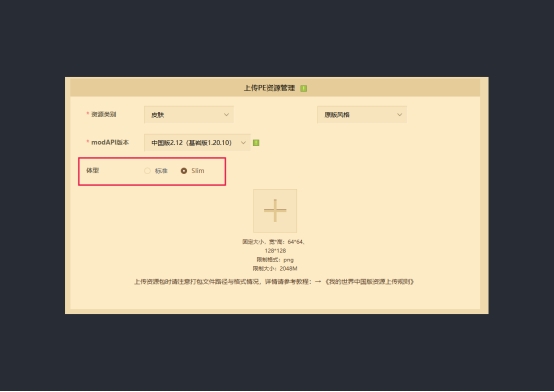Open the modAPI版本 dropdown 中国版2.12
The height and width of the screenshot is (392, 554).
pyautogui.click(x=197, y=142)
